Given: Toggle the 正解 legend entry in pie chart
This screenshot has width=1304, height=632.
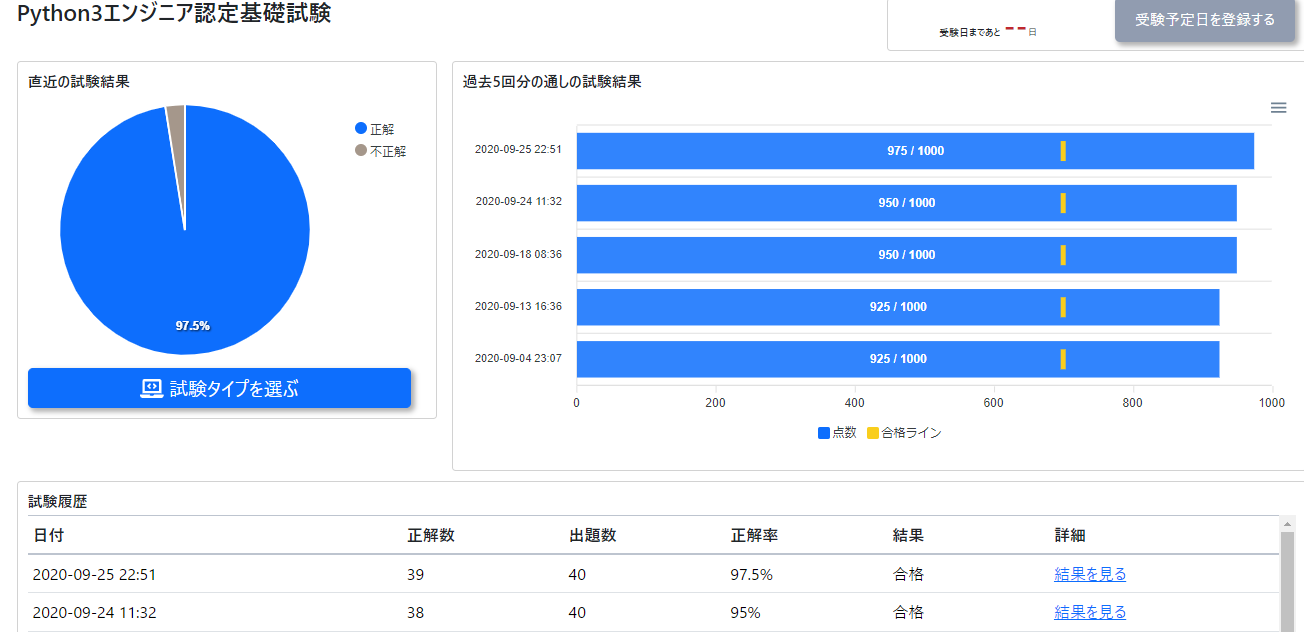Looking at the screenshot, I should coord(375,129).
